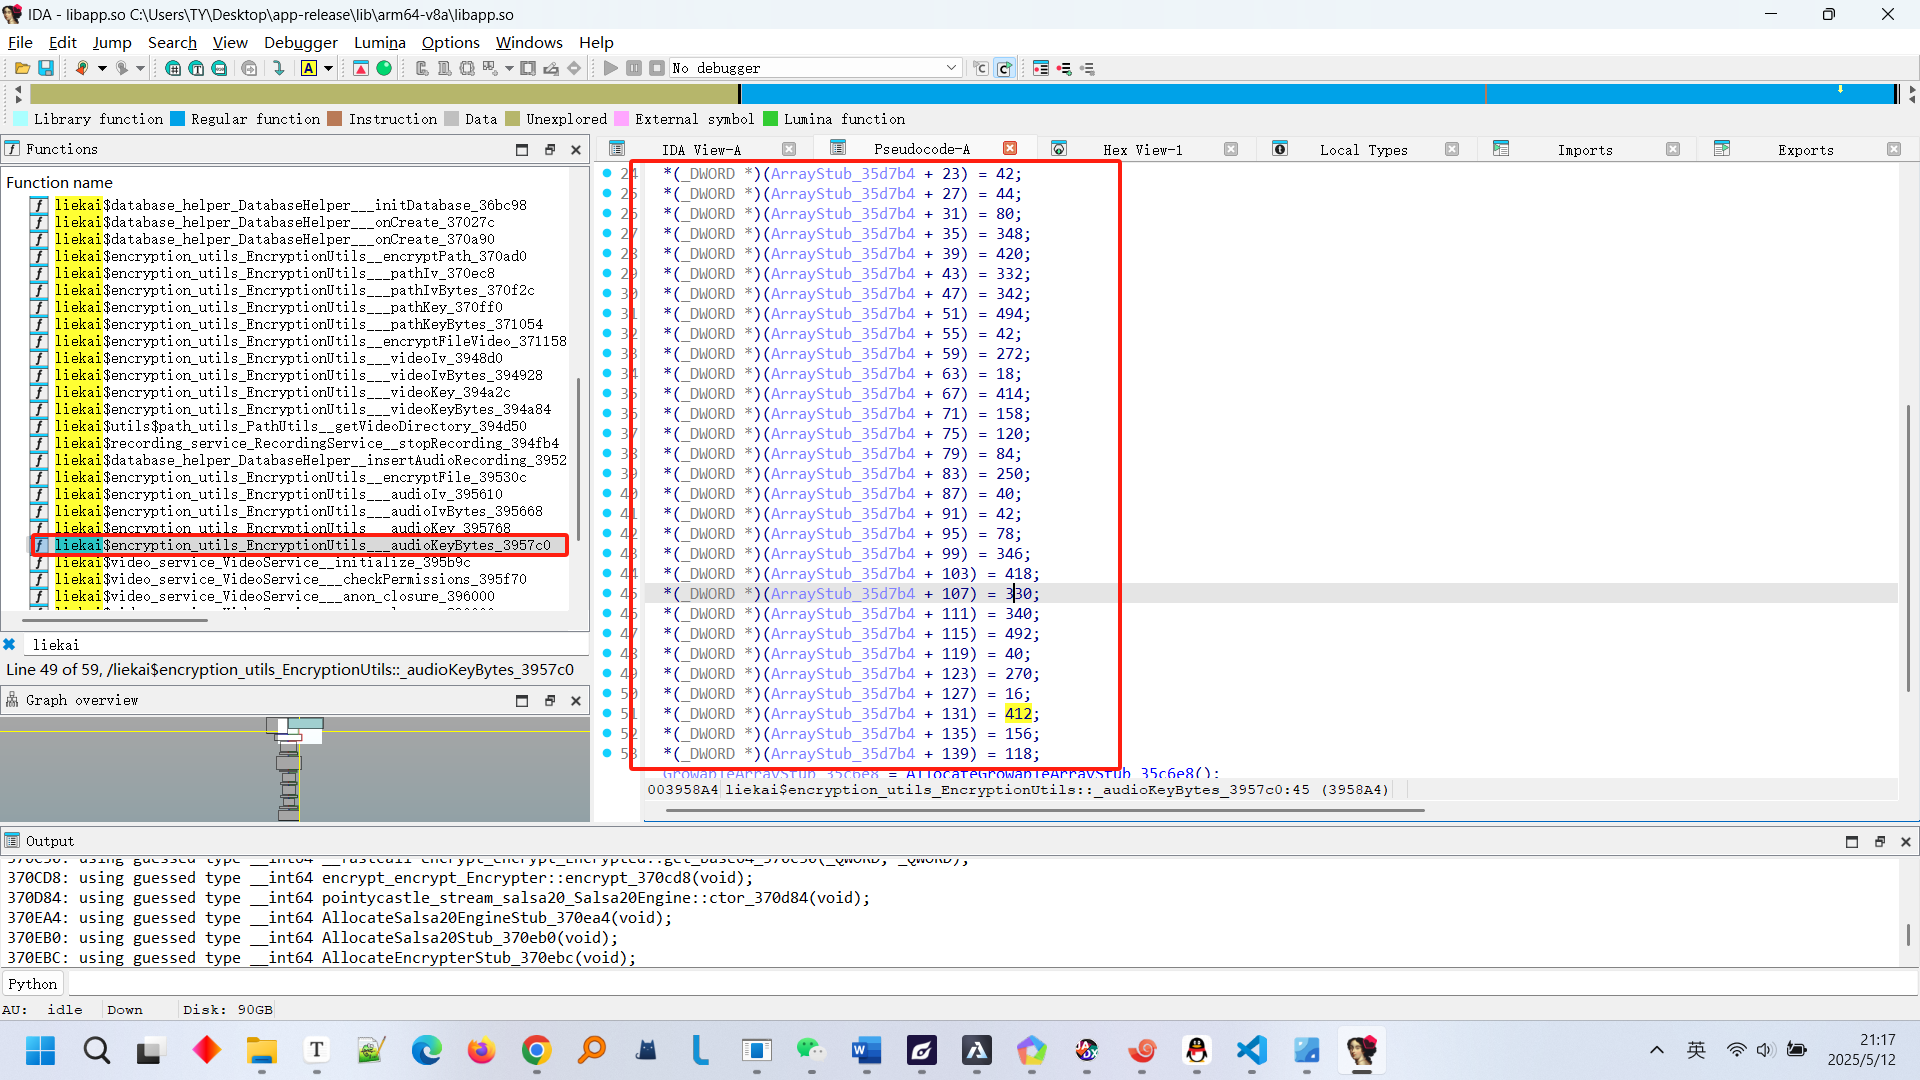Clear the liekai filter with the X icon
1920x1080 pixels.
(x=9, y=645)
